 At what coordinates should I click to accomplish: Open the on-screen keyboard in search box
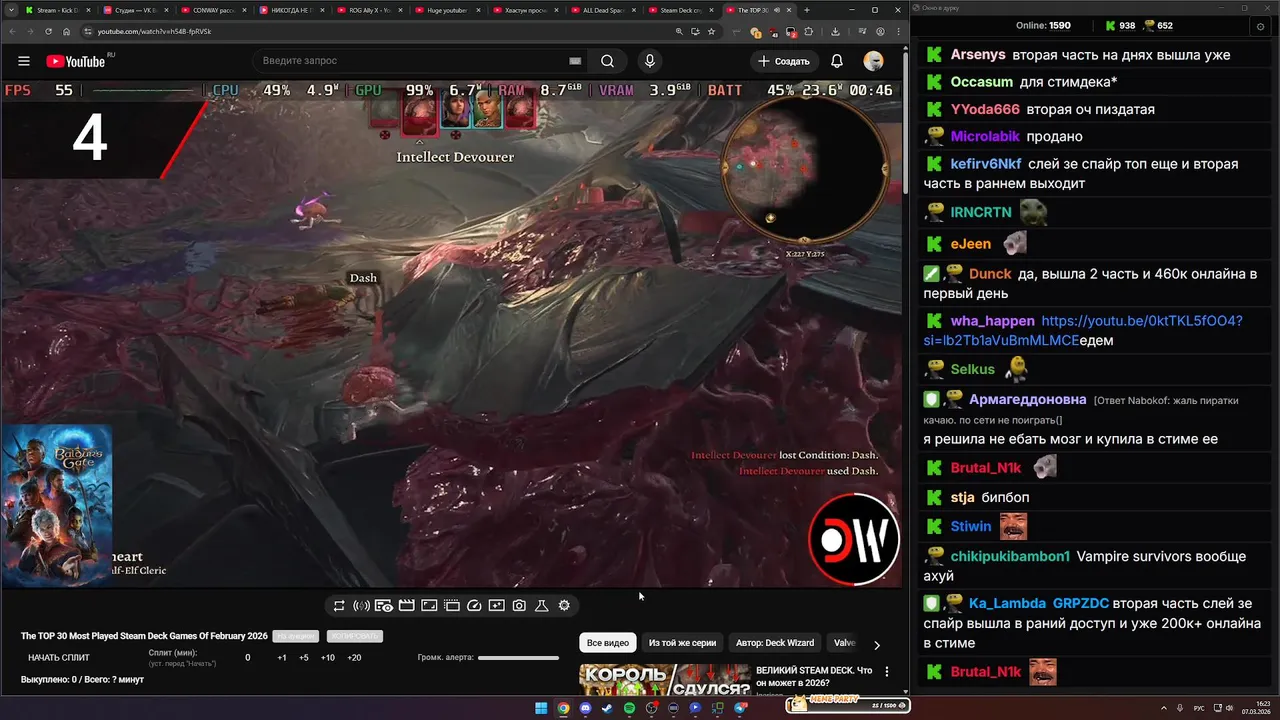click(x=575, y=61)
